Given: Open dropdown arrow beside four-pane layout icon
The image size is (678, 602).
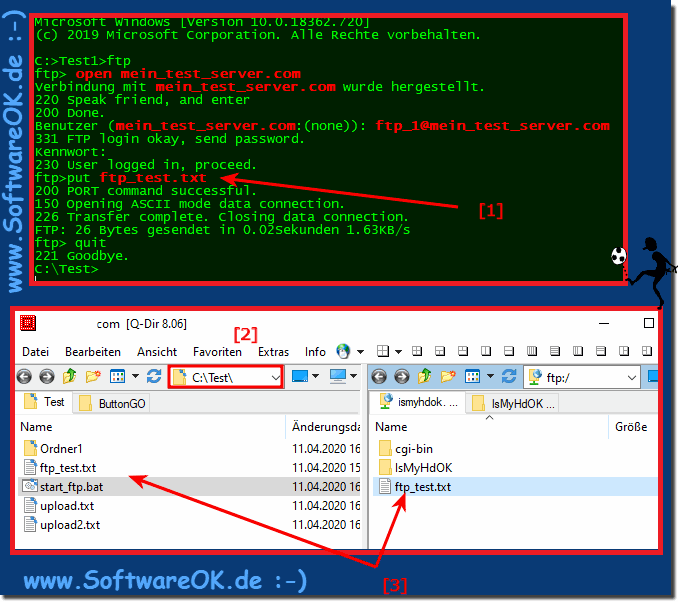Looking at the screenshot, I should point(398,351).
